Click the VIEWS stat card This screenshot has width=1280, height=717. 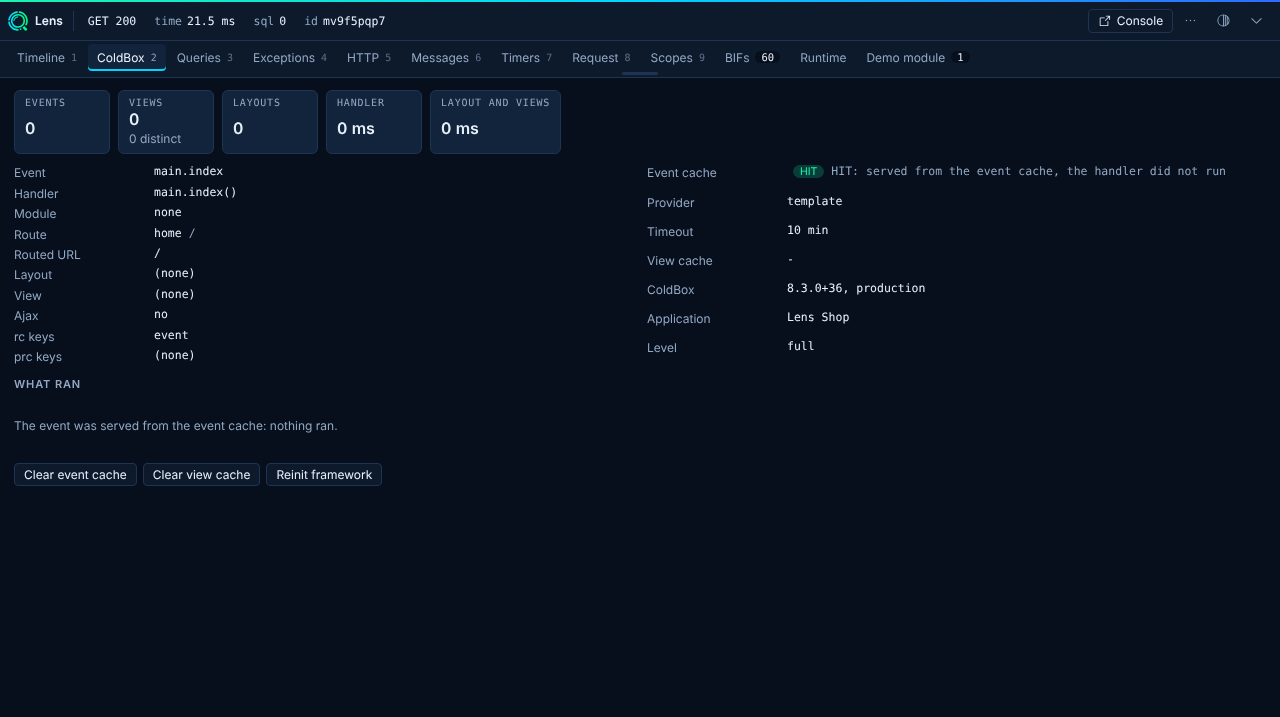(166, 122)
